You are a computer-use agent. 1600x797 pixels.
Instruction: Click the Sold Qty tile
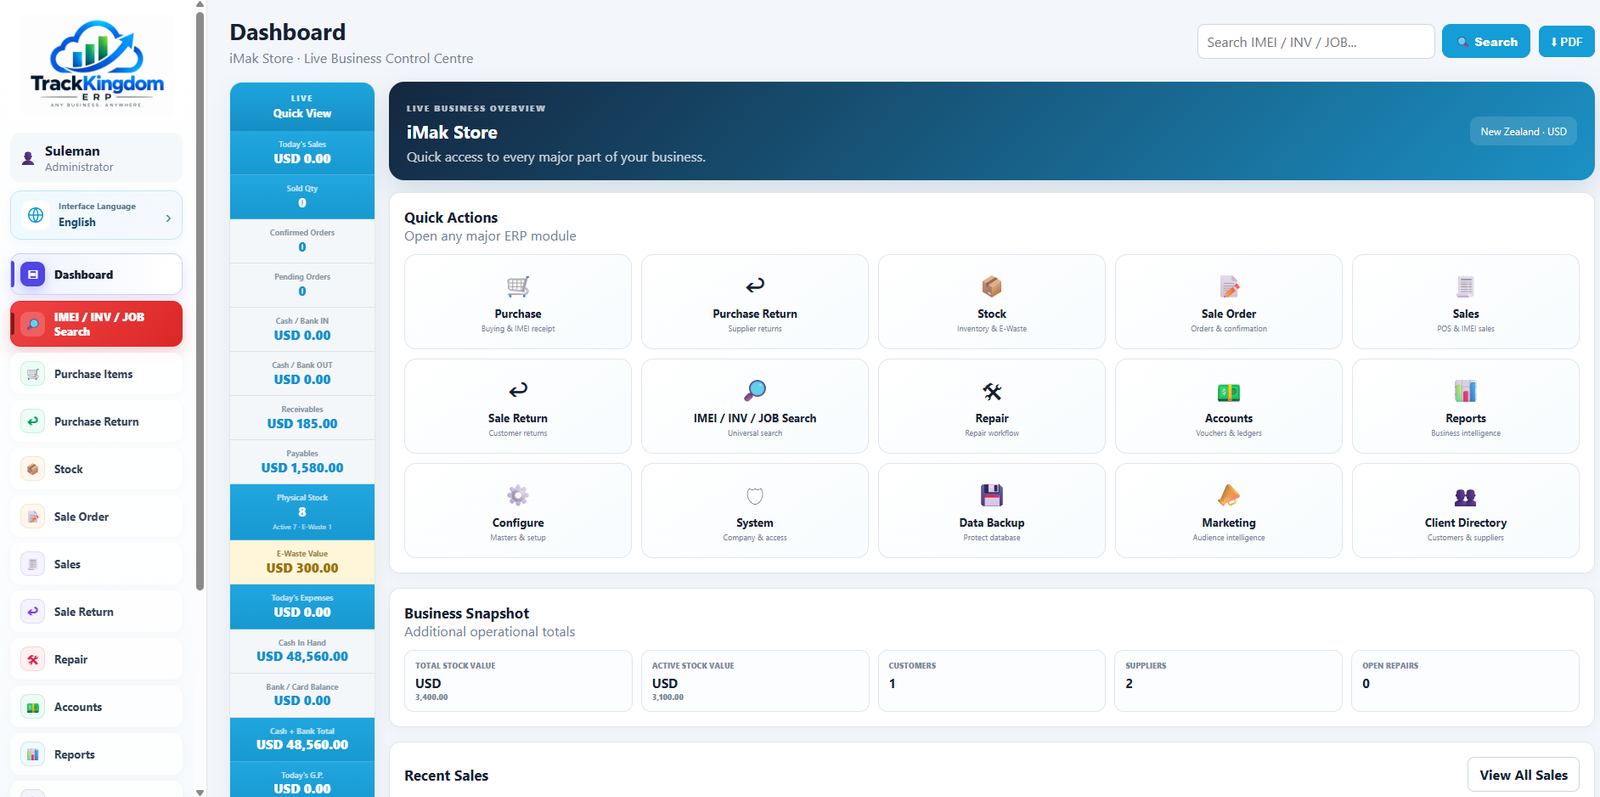tap(302, 196)
